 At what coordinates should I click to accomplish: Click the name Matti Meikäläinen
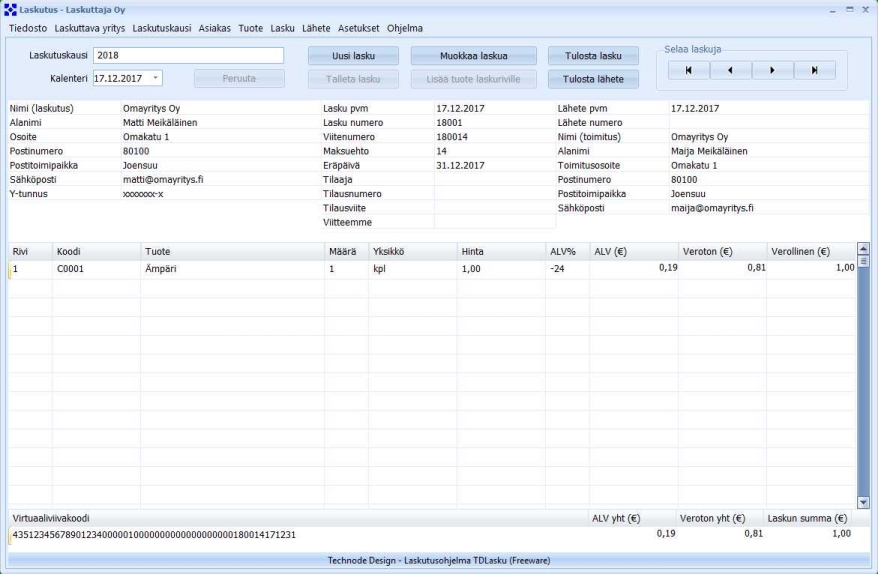[160, 123]
